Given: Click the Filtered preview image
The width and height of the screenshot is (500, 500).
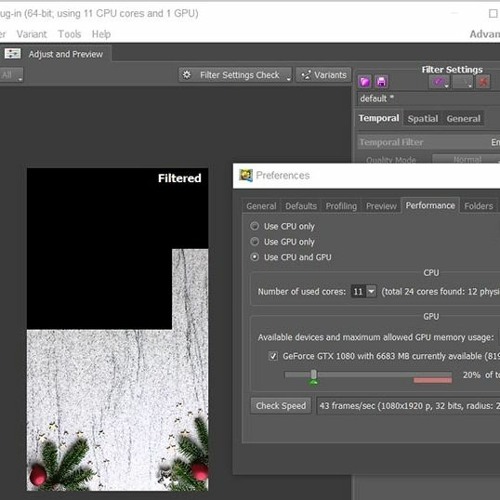Looking at the screenshot, I should point(117,329).
